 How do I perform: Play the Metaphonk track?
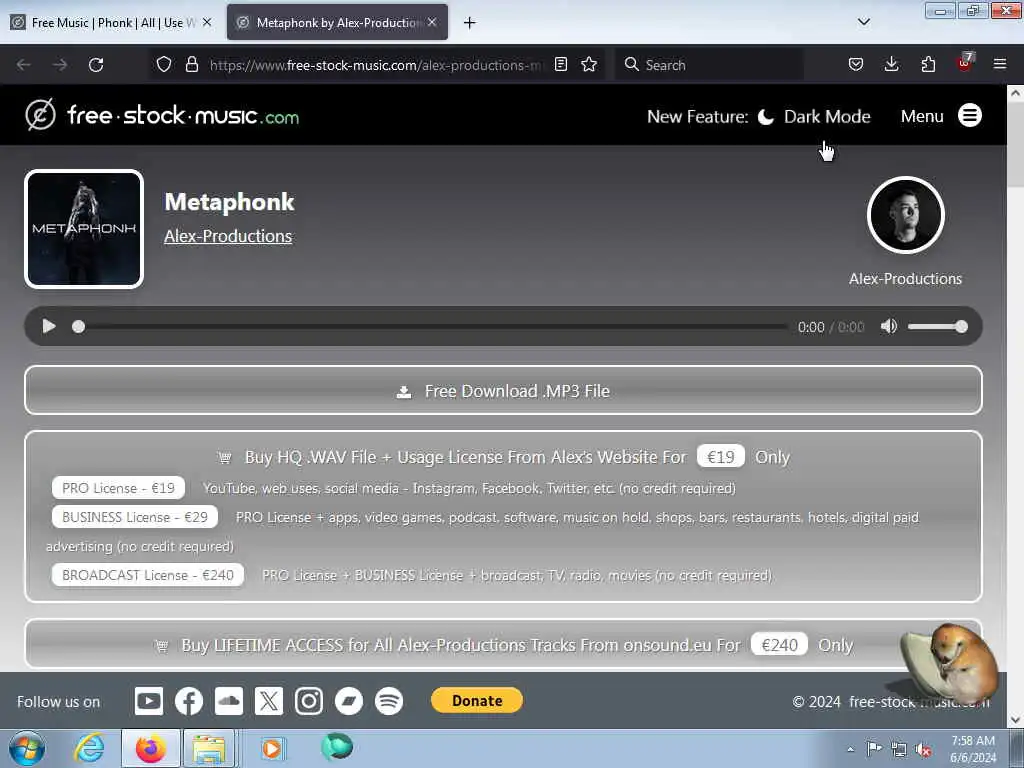[49, 326]
